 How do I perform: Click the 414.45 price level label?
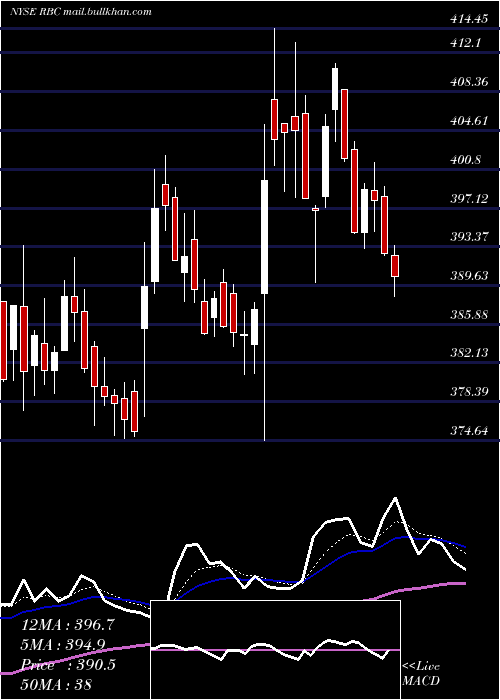pyautogui.click(x=469, y=19)
